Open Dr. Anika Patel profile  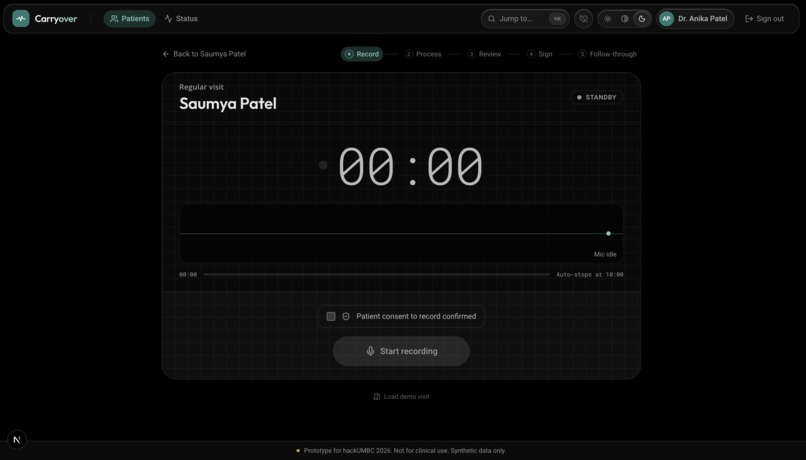[695, 19]
